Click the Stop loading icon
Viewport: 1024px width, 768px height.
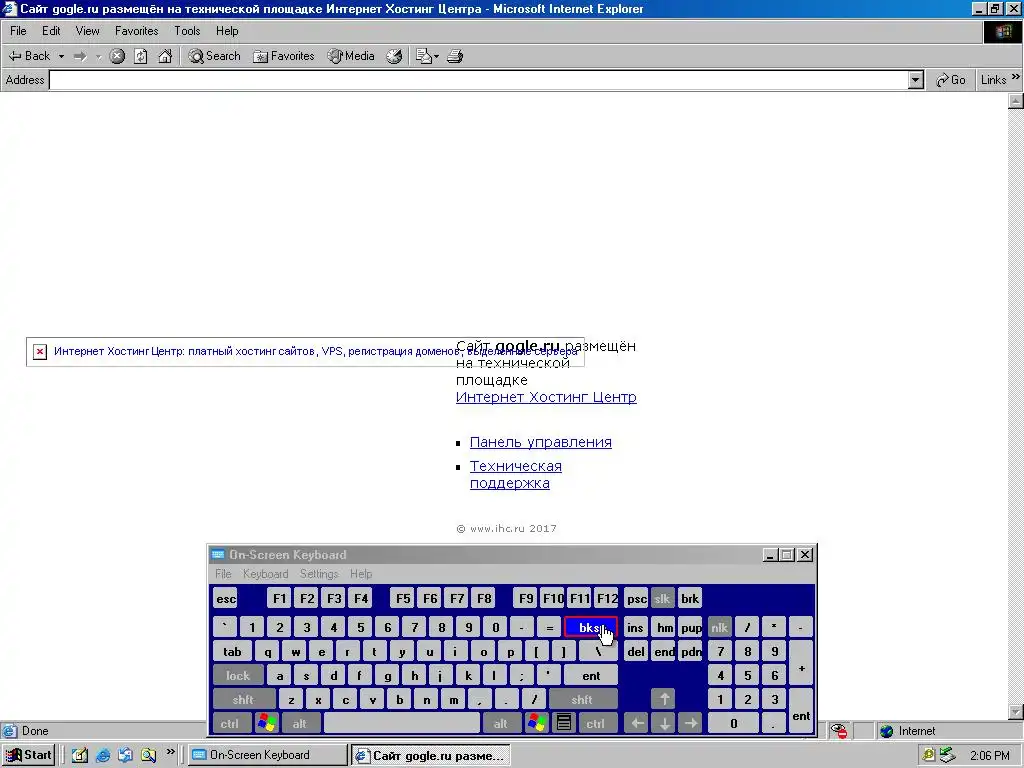point(117,56)
